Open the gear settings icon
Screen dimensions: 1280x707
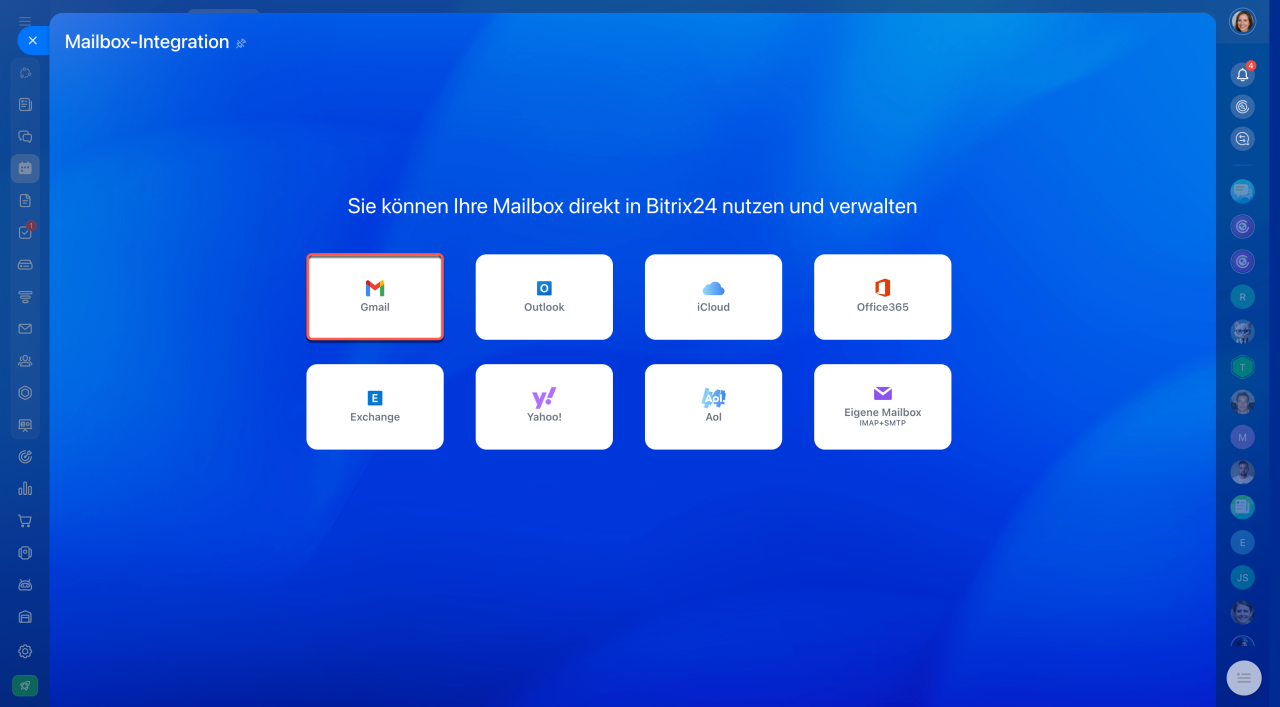pyautogui.click(x=25, y=651)
